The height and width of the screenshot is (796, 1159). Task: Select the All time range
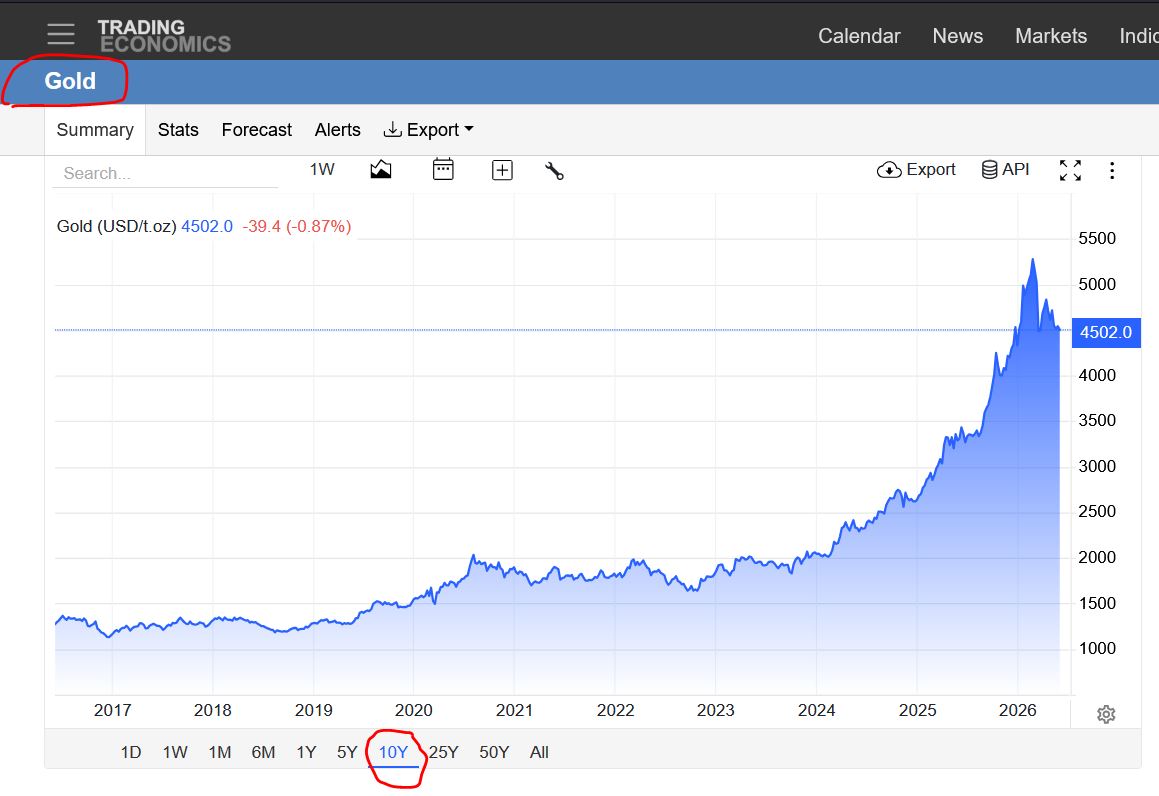(x=539, y=752)
